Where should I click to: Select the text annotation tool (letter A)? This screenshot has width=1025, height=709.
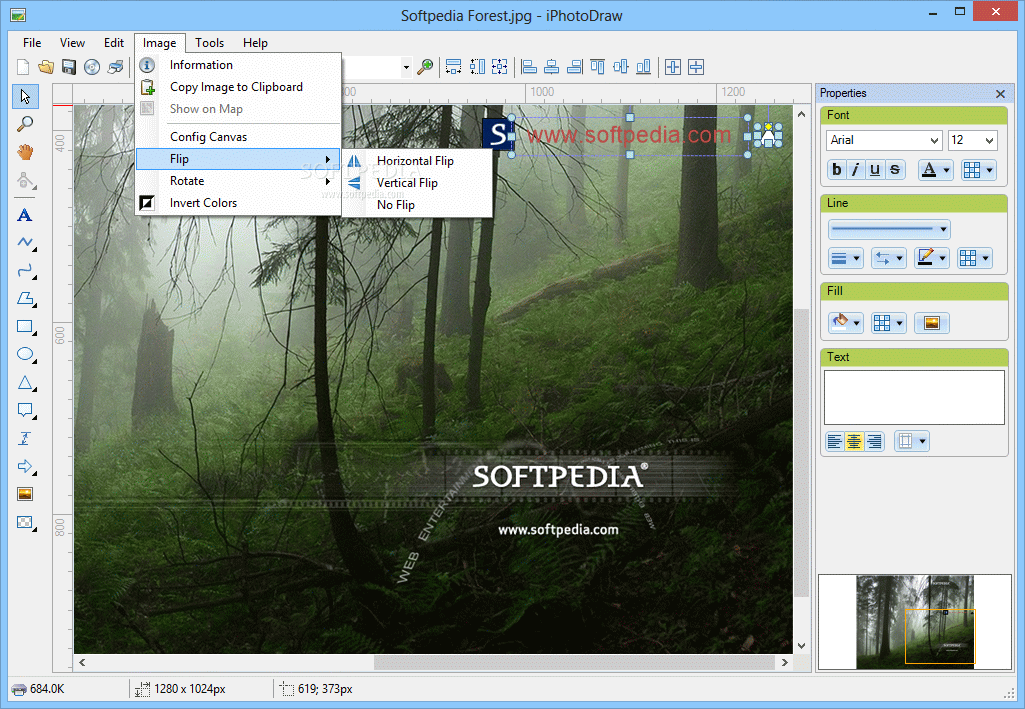coord(25,215)
